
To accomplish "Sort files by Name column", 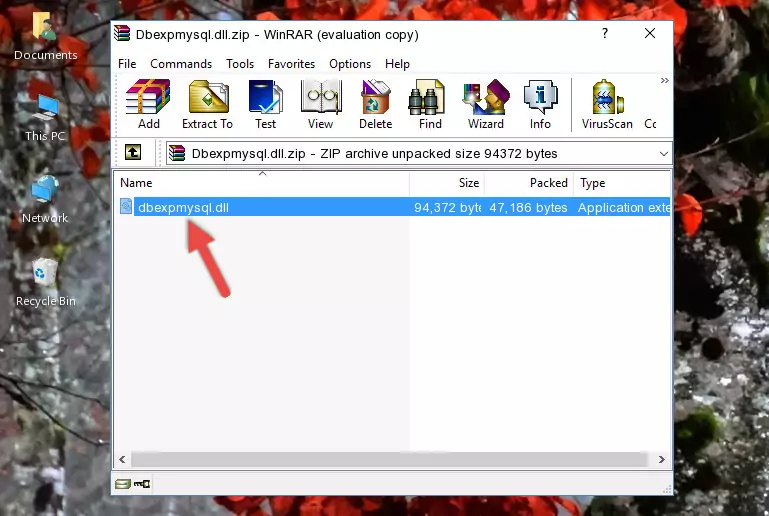I will (262, 183).
